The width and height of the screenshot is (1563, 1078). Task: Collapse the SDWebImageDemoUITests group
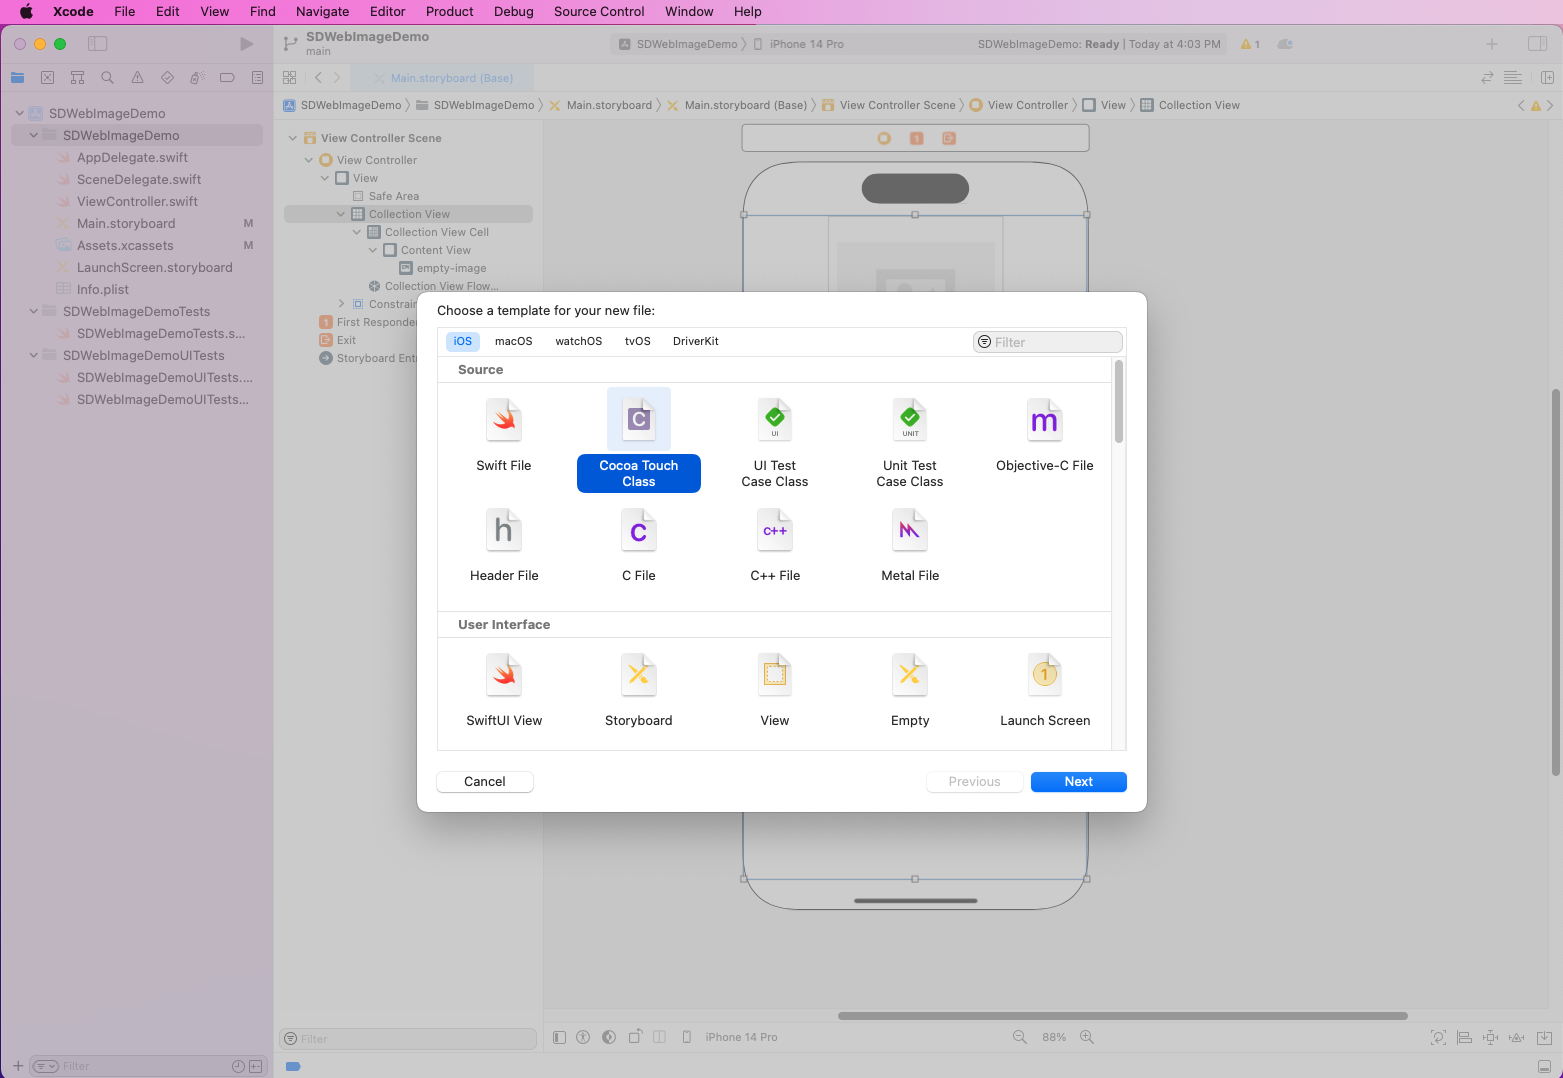coord(33,355)
